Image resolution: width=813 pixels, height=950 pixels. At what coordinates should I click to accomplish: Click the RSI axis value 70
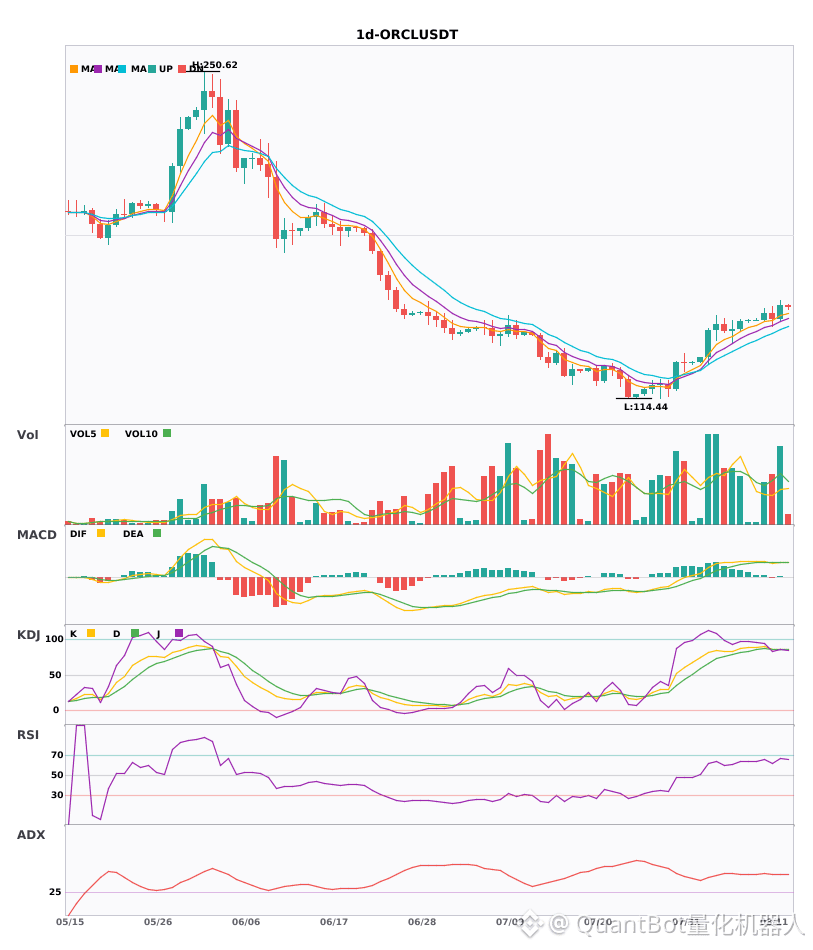[x=58, y=755]
